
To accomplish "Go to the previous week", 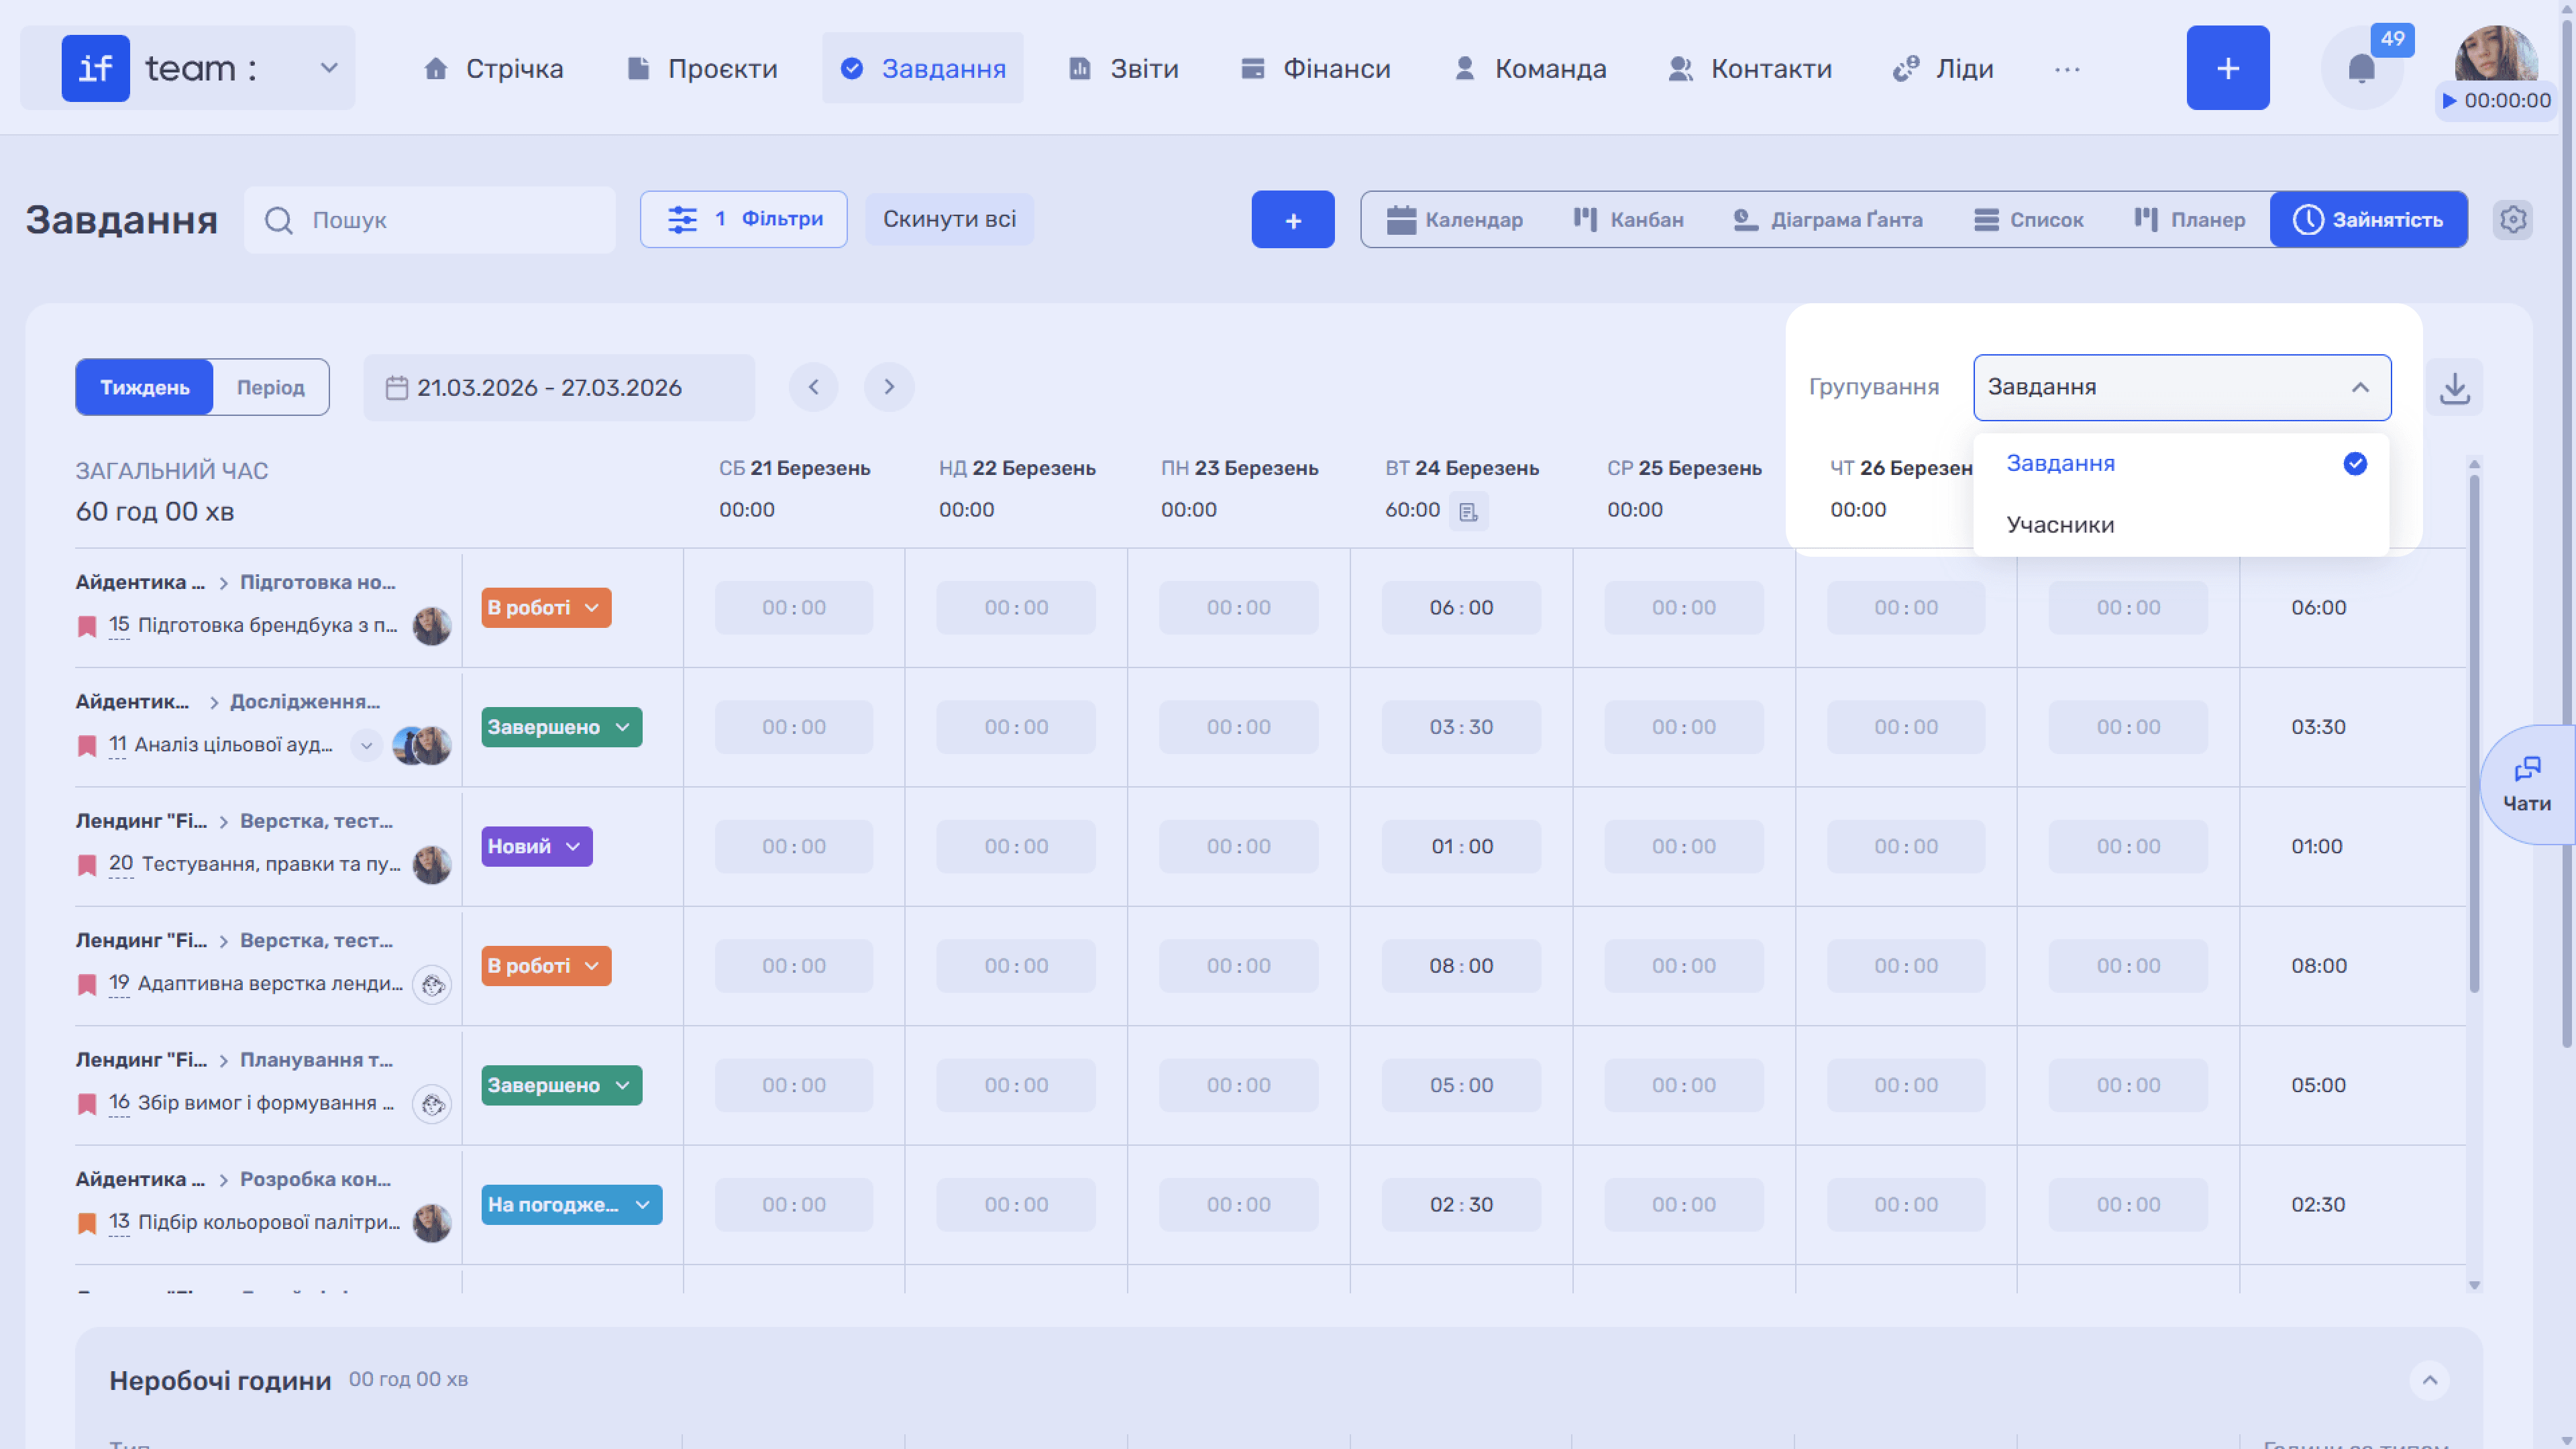I will click(814, 387).
